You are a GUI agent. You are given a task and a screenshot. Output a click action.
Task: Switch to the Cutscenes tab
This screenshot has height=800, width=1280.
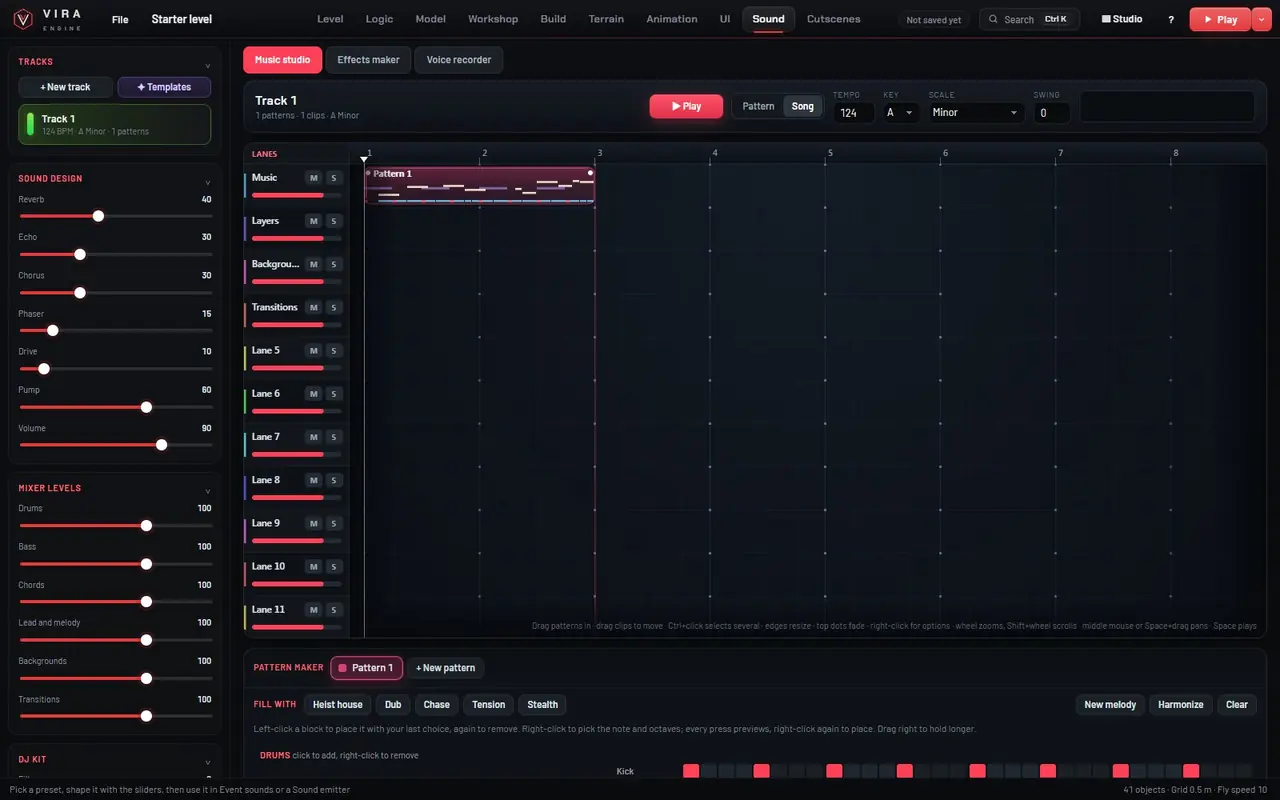pos(833,19)
